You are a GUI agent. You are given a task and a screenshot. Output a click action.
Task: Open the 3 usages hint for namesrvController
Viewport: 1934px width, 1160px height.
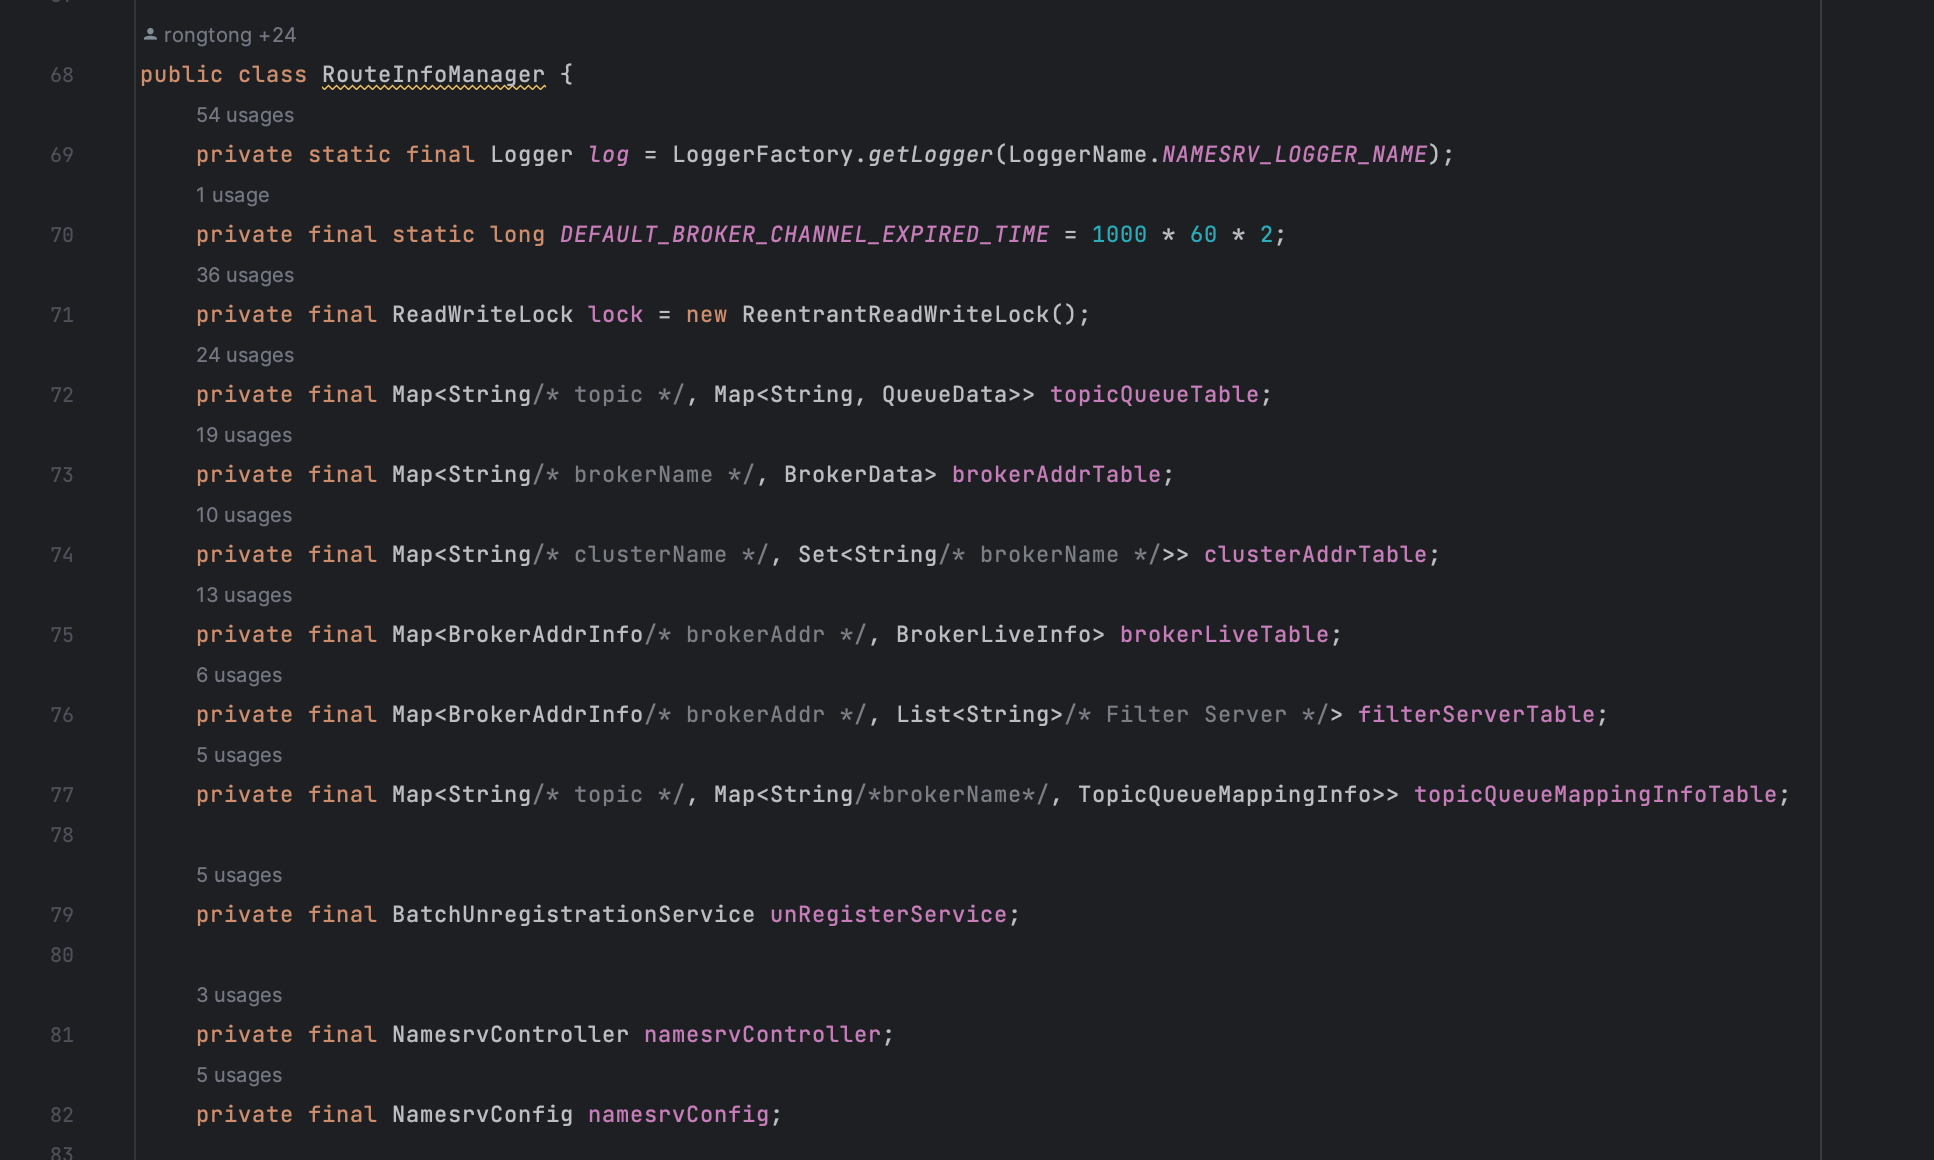pos(239,995)
